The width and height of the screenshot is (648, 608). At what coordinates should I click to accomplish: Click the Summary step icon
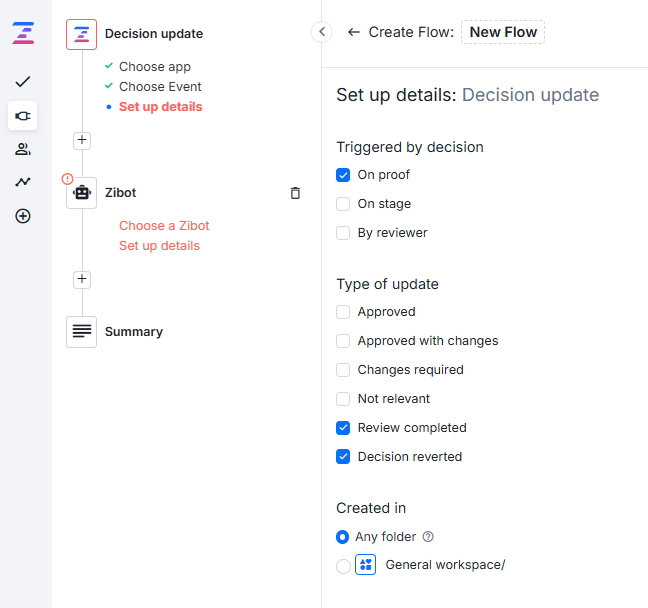click(82, 332)
